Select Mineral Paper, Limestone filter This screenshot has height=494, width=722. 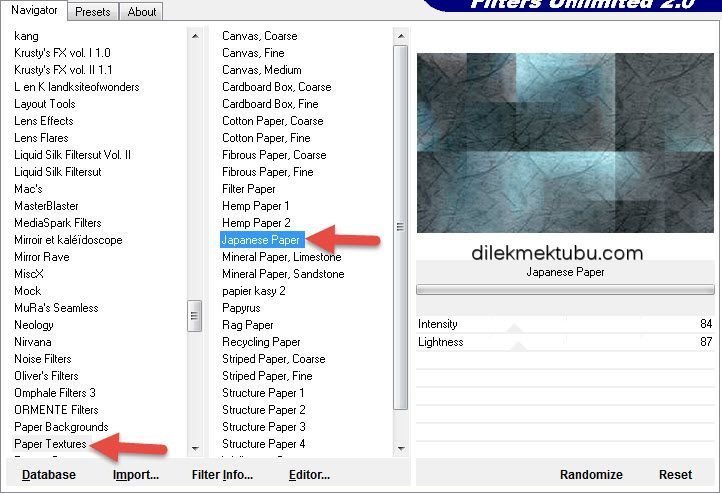click(x=282, y=257)
